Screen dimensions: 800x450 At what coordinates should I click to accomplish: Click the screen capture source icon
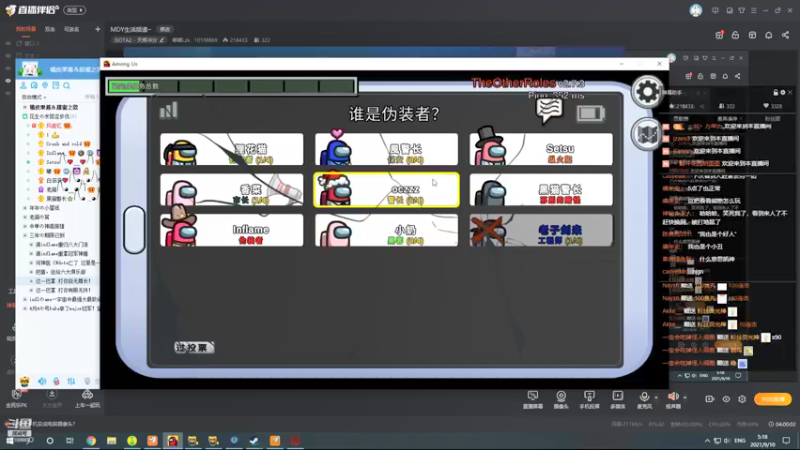[533, 396]
